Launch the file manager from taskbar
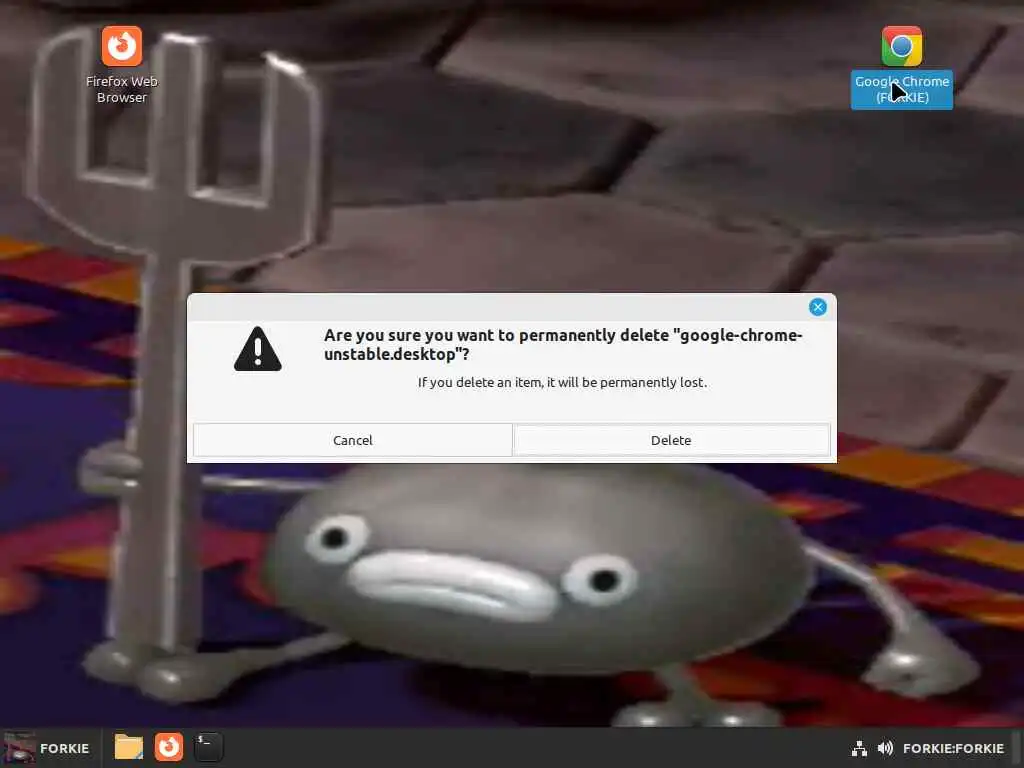The image size is (1024, 768). [x=129, y=747]
